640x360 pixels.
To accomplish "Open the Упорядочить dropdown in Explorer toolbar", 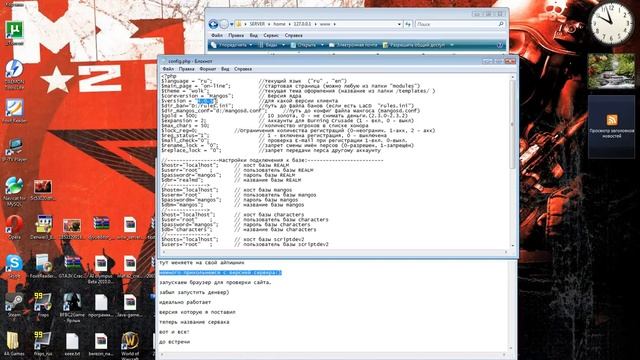I will [231, 45].
